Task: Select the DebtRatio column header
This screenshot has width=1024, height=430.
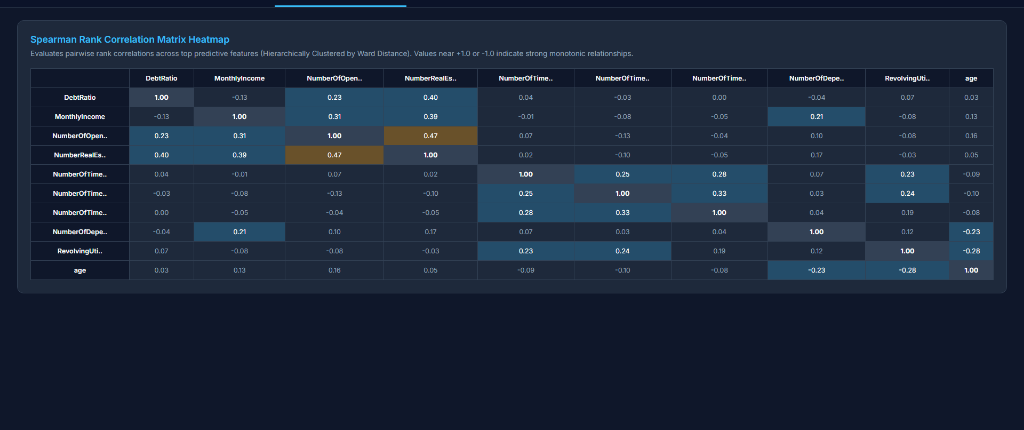Action: coord(161,78)
